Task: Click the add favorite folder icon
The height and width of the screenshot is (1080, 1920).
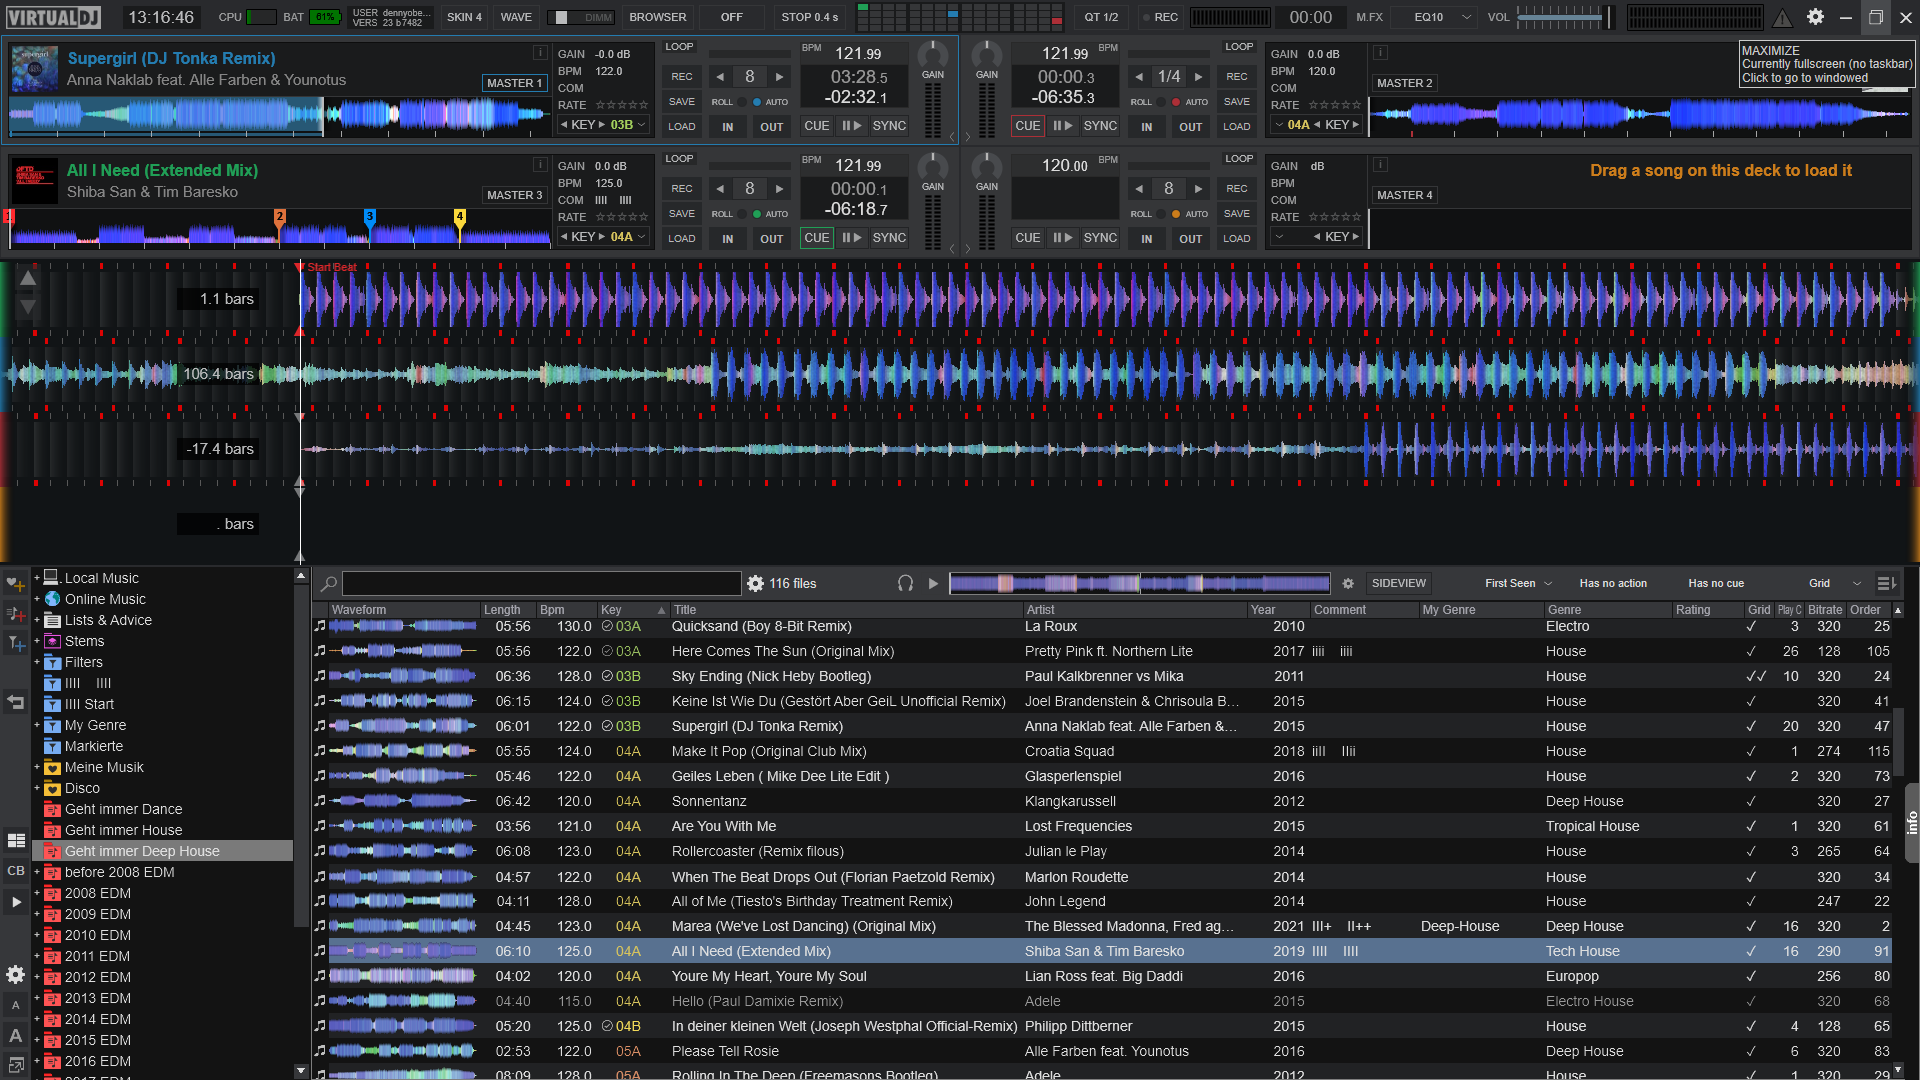Action: click(x=16, y=583)
